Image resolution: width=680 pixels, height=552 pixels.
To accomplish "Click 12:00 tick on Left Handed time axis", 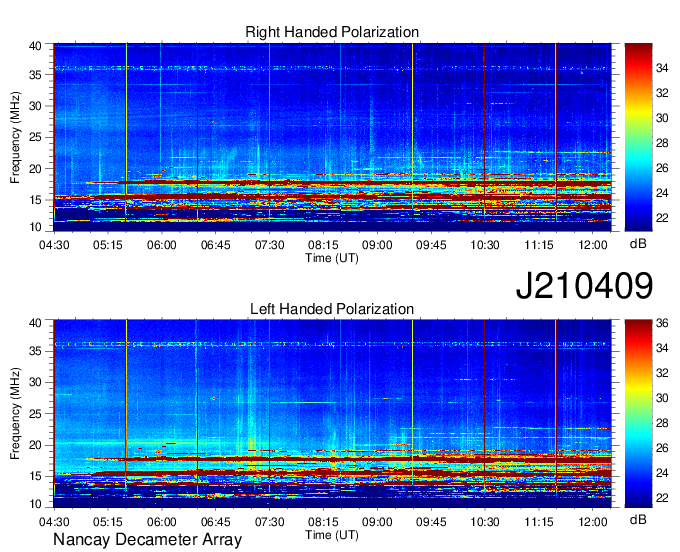I will click(593, 522).
